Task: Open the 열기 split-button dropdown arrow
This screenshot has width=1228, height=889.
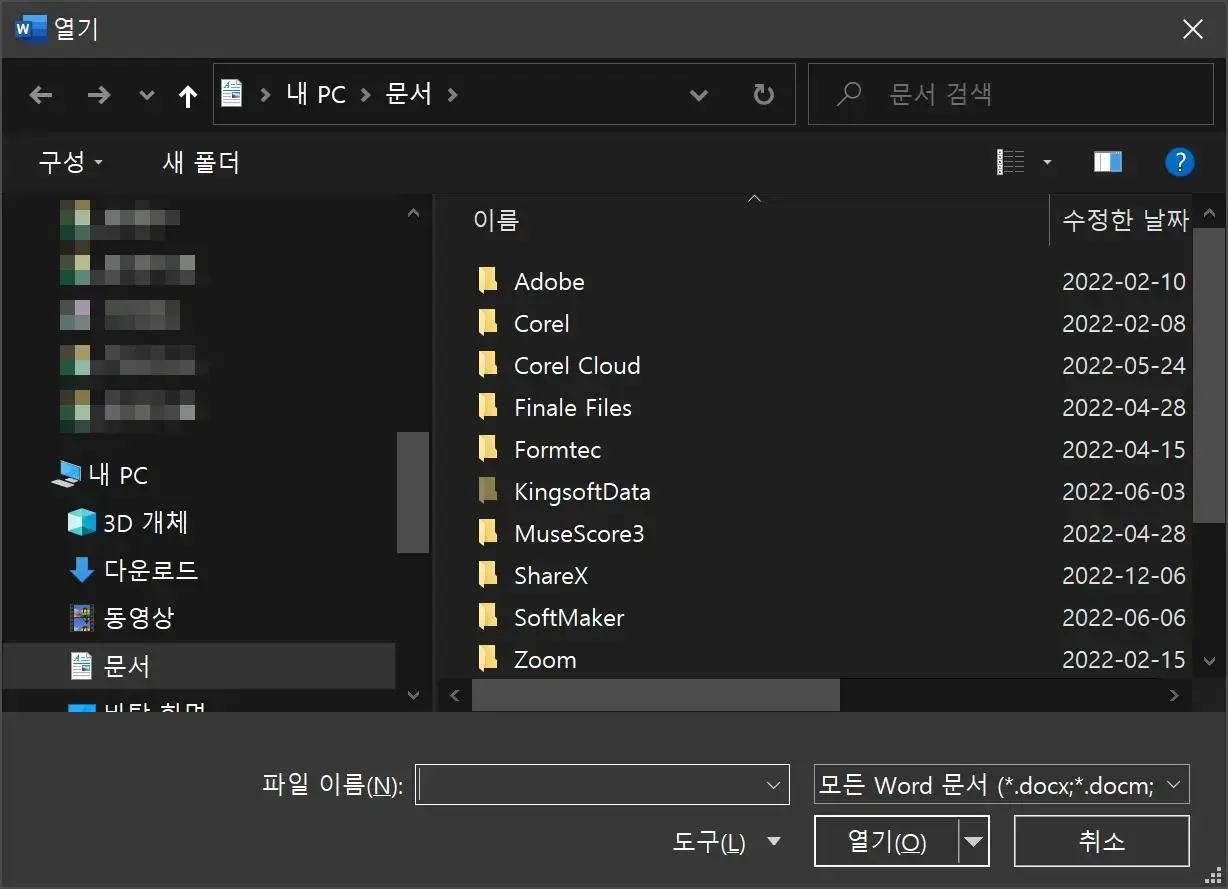Action: point(974,841)
